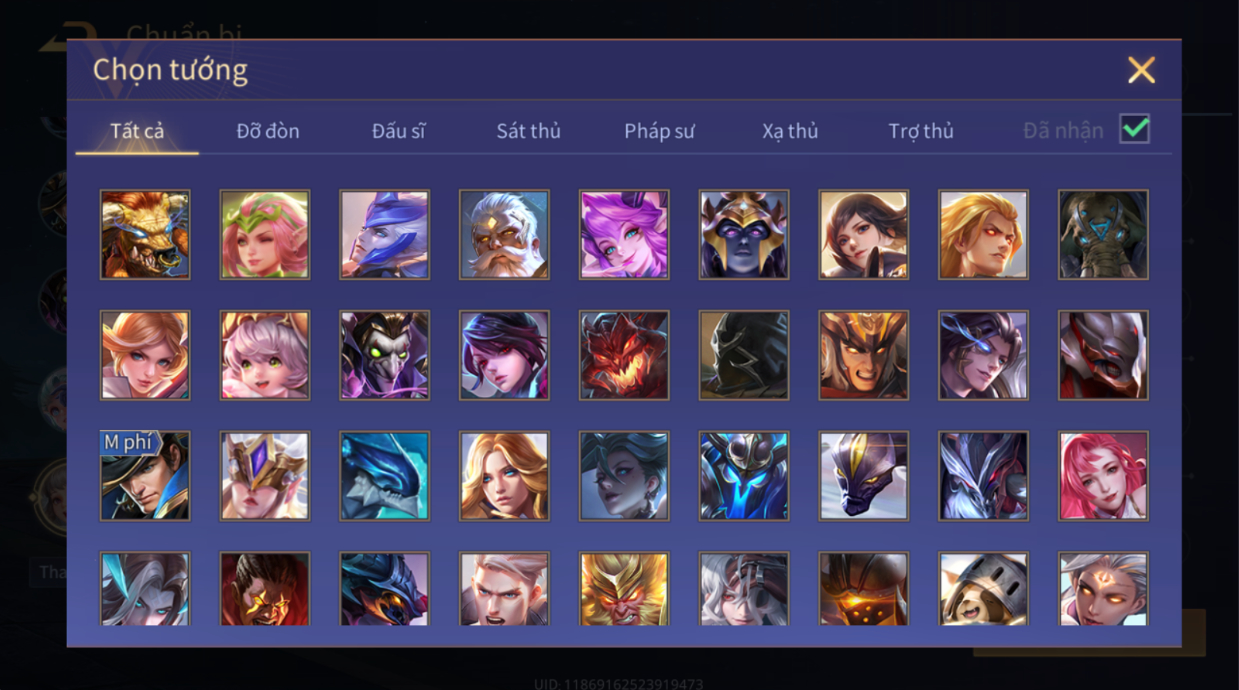Select the elephant-masked hero portrait
Image resolution: width=1239 pixels, height=690 pixels.
point(1103,234)
